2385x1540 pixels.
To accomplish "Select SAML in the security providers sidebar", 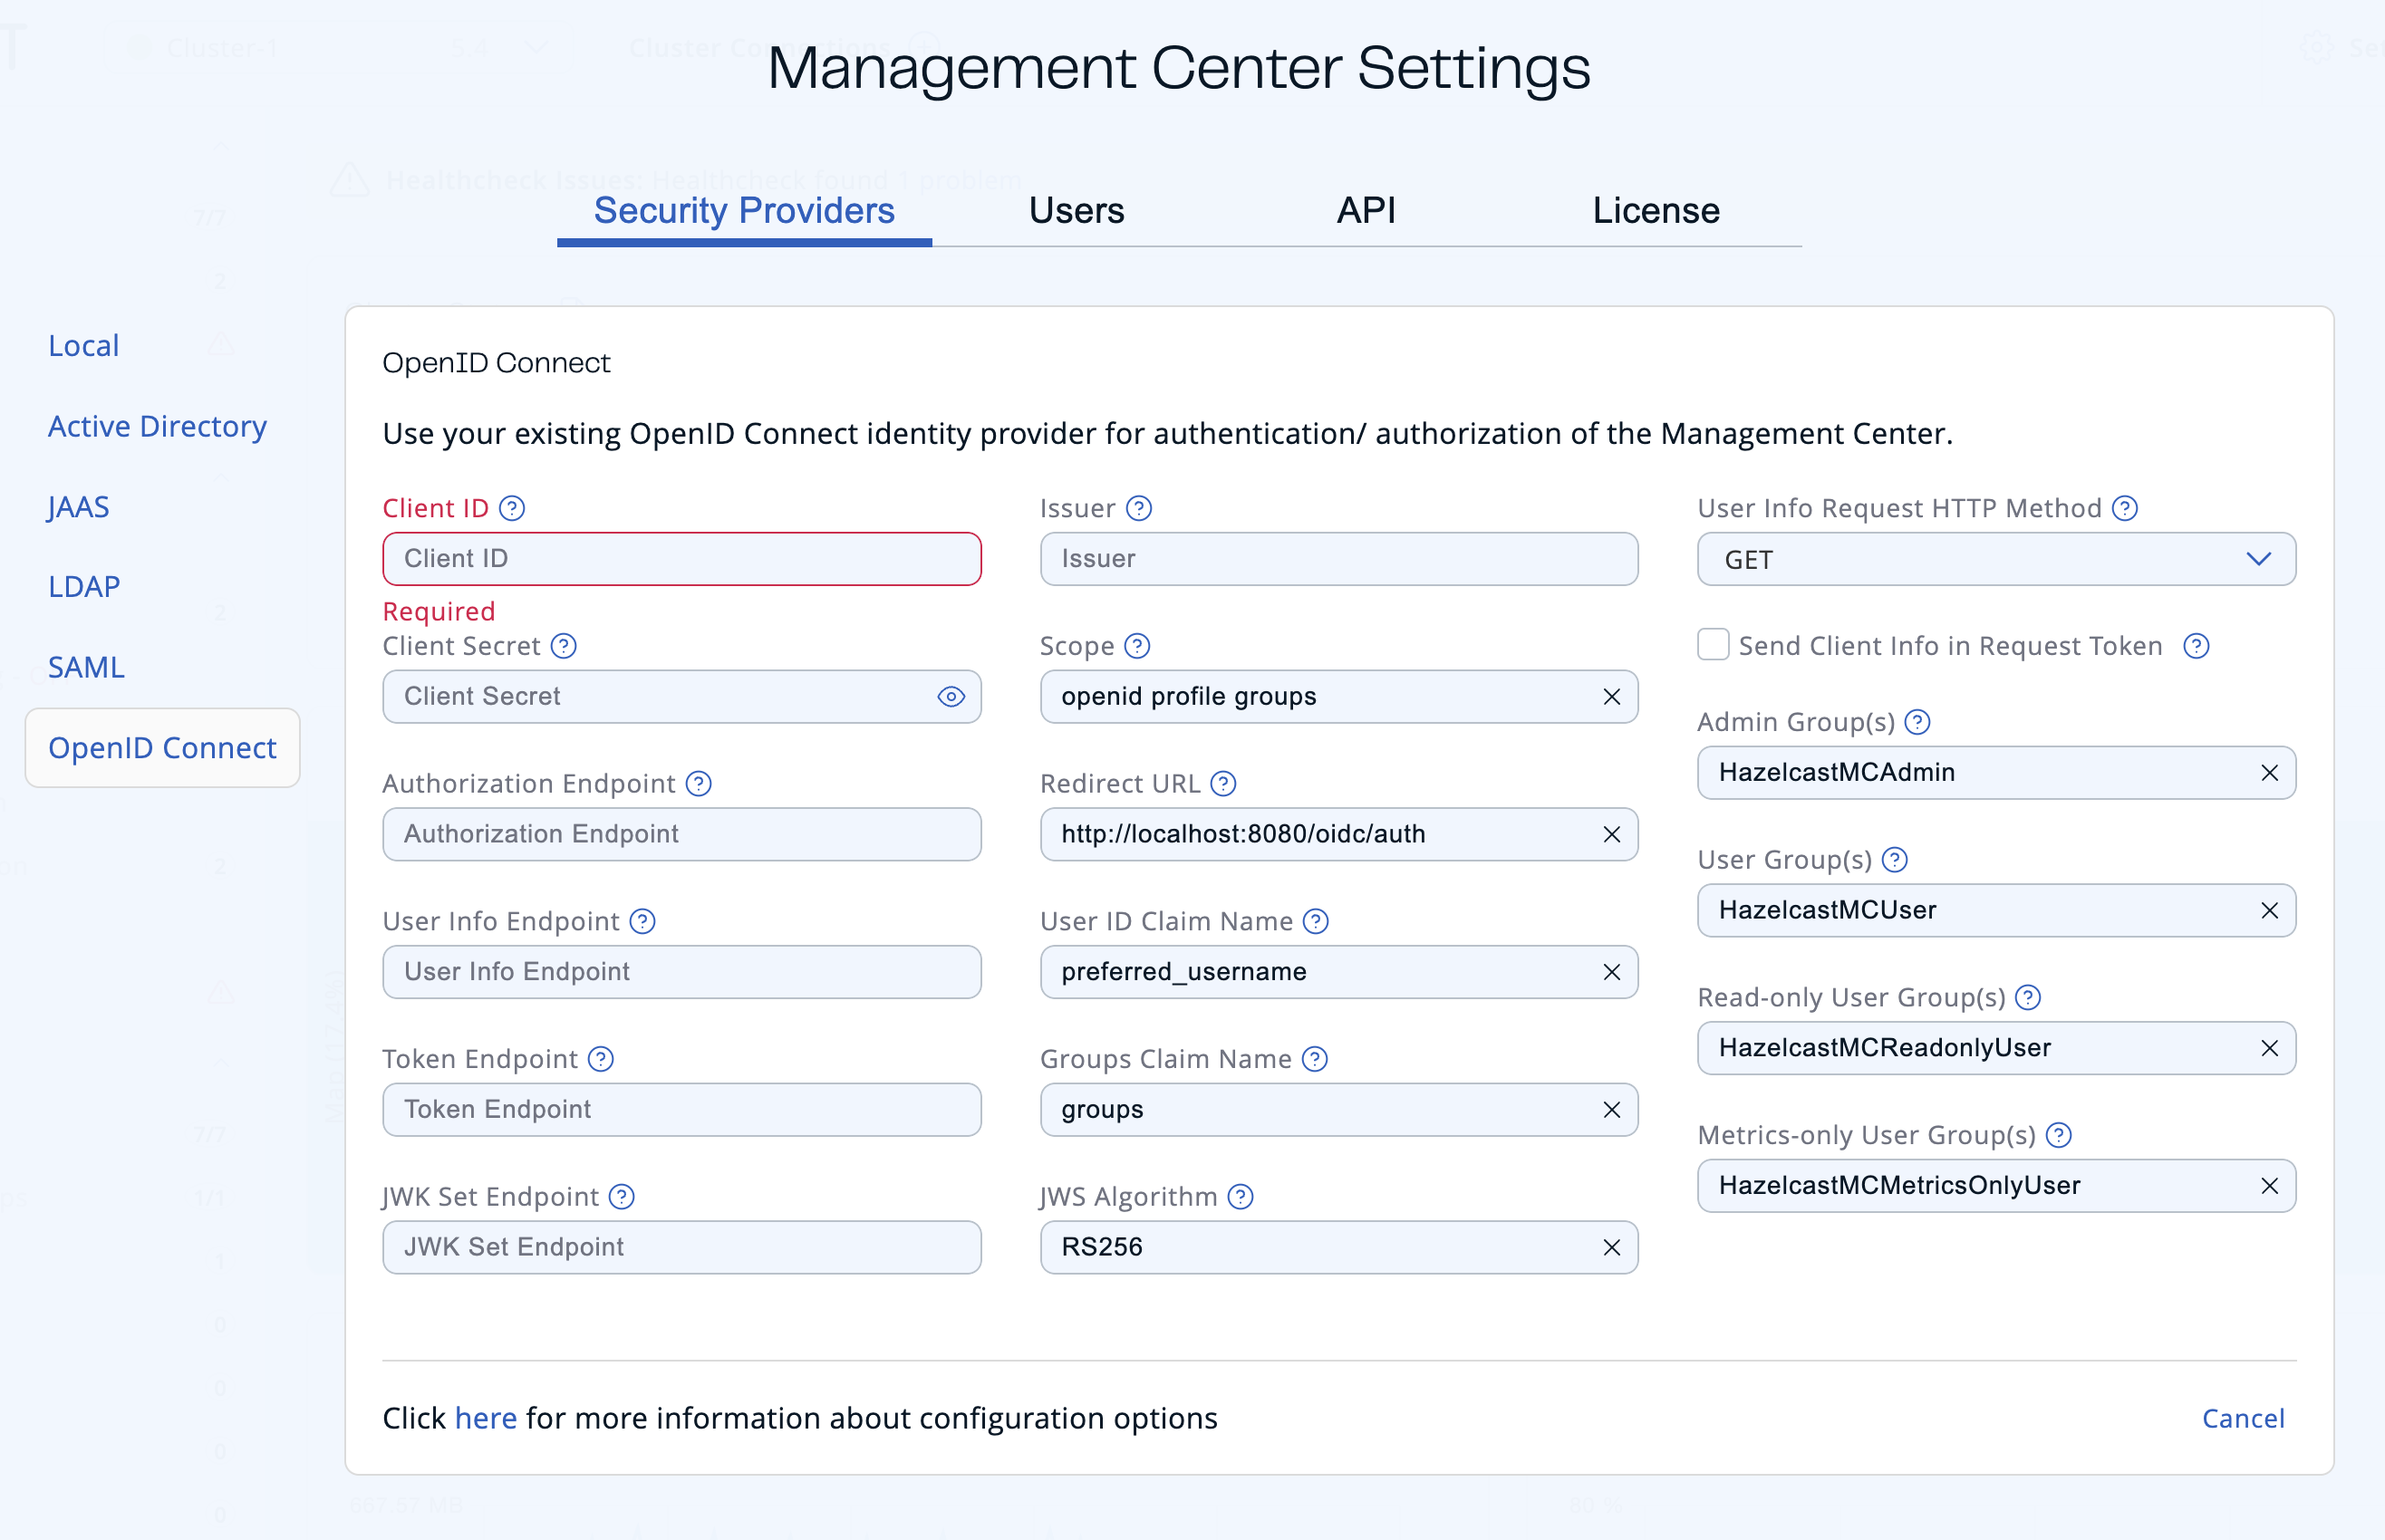I will pos(85,667).
